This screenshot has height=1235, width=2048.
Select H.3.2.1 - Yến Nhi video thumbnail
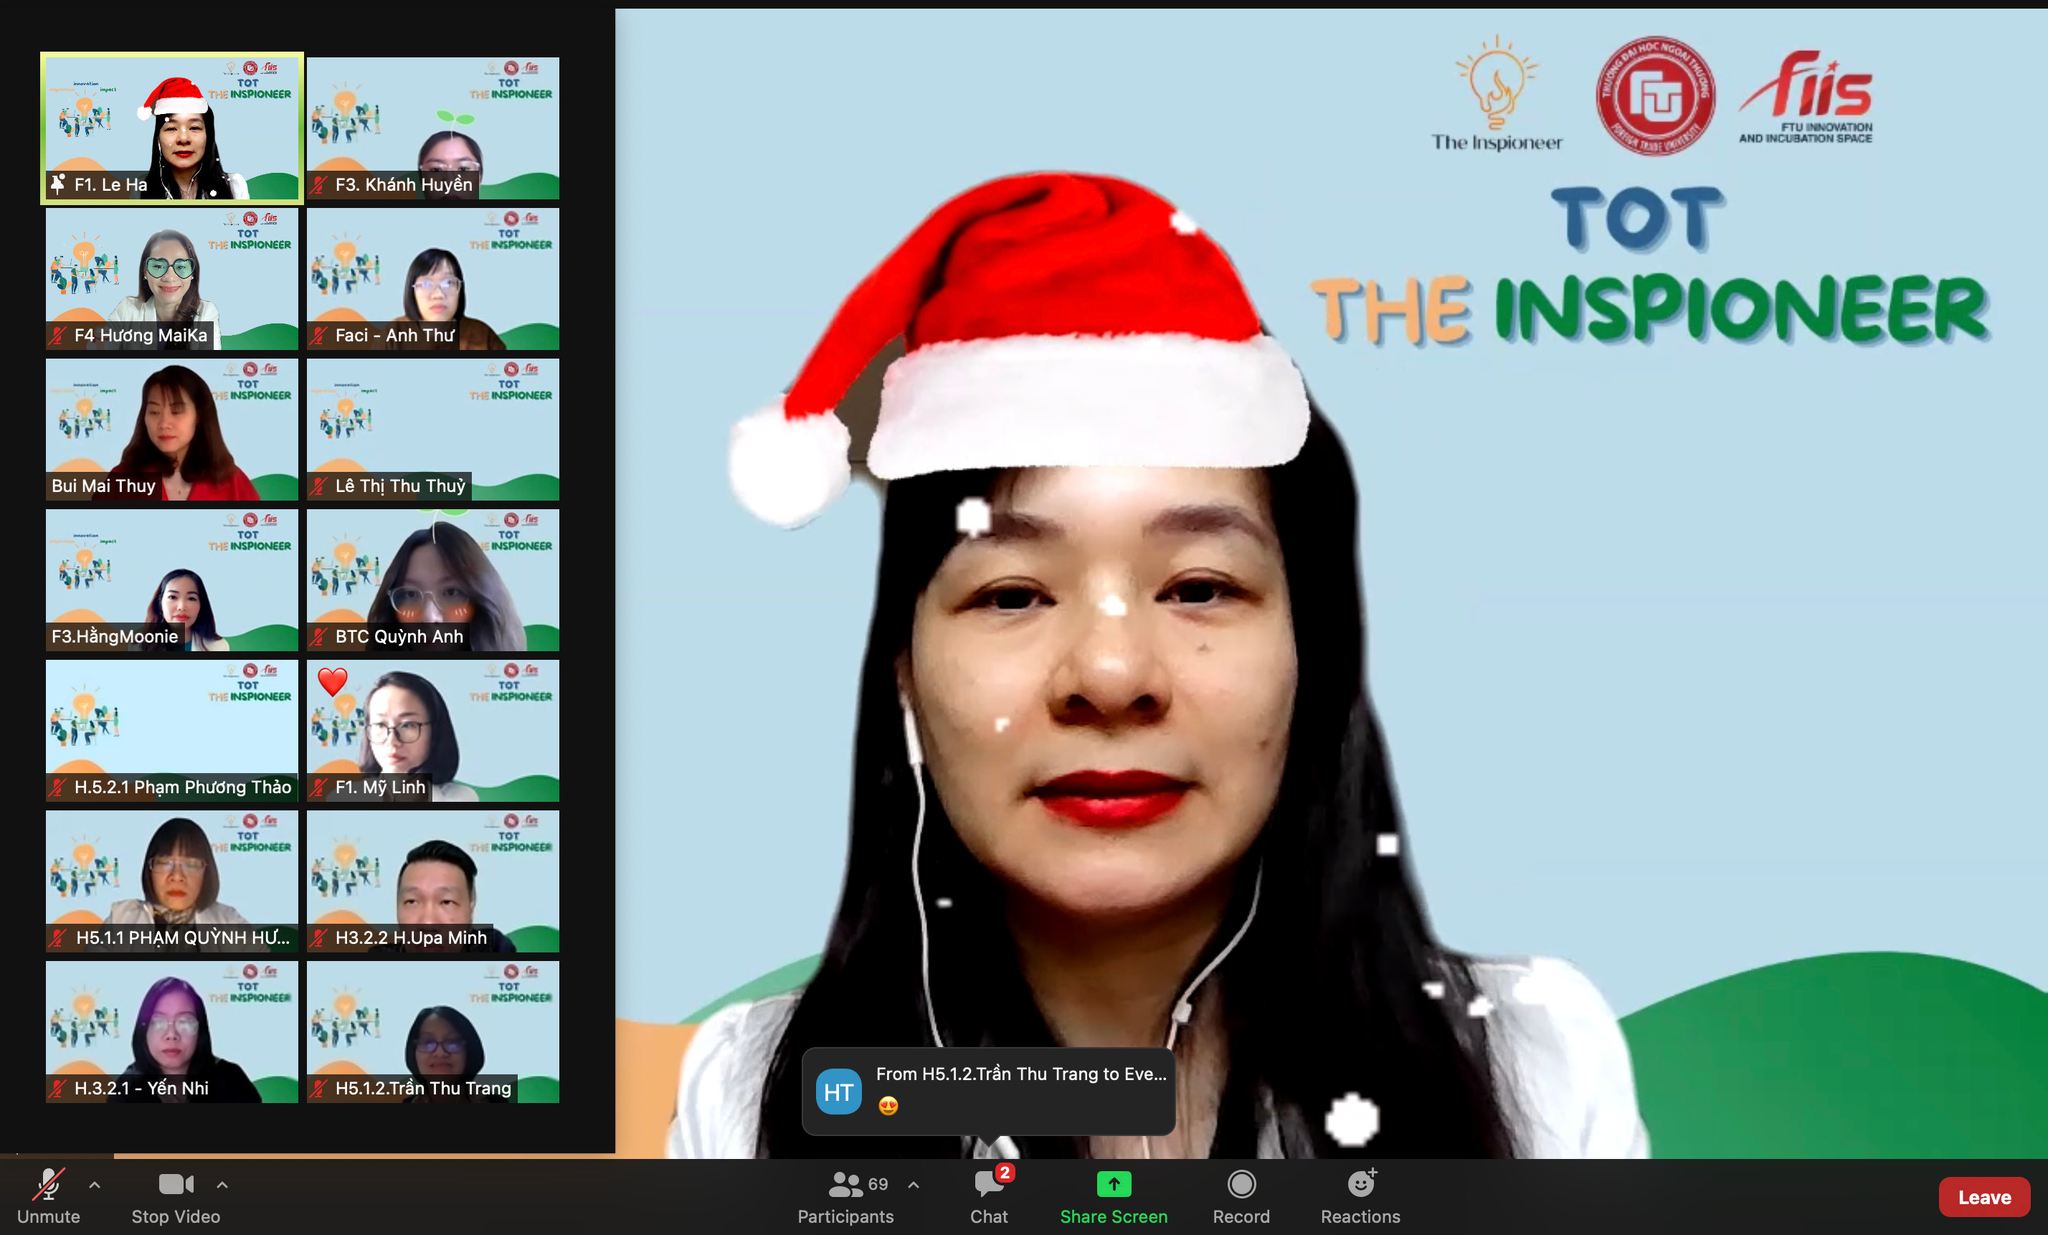click(172, 1032)
